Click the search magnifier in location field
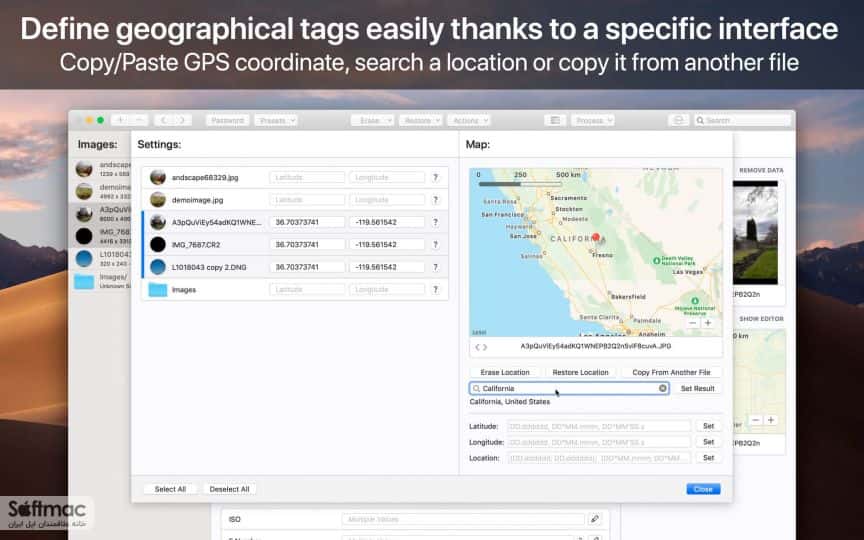This screenshot has width=864, height=540. [x=477, y=388]
